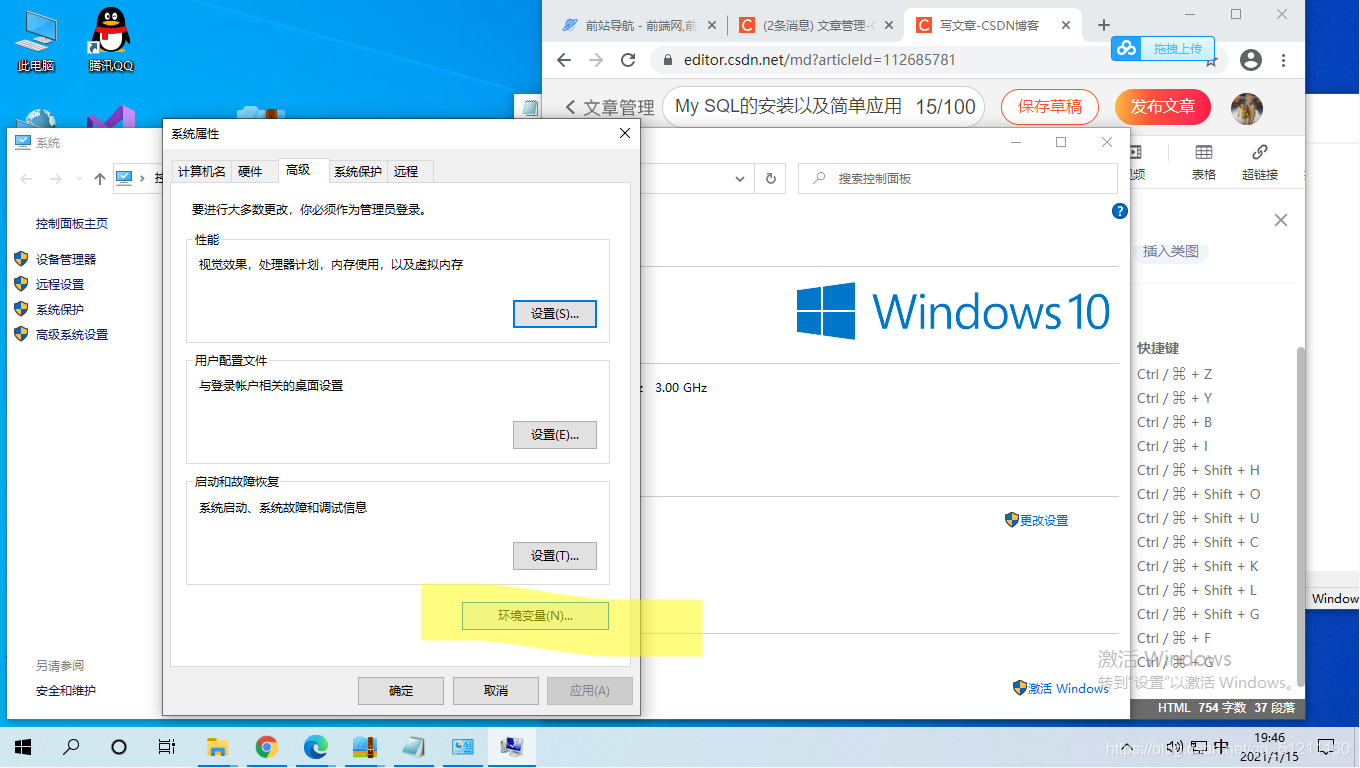Image resolution: width=1360 pixels, height=768 pixels.
Task: Open taskbar search magnifier
Action: [x=71, y=747]
